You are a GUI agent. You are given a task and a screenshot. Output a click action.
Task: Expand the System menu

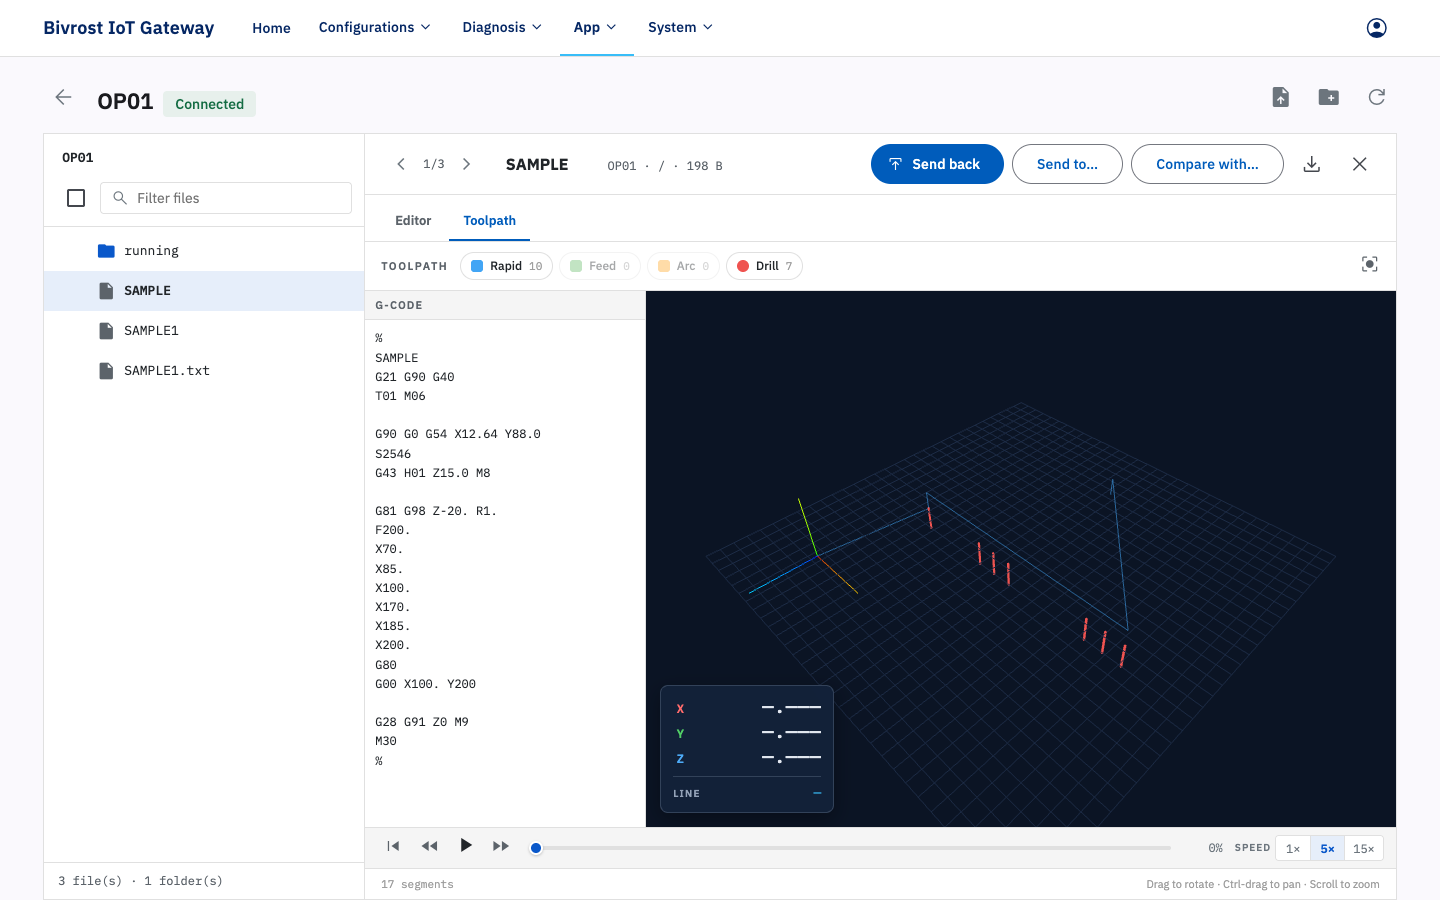coord(680,28)
